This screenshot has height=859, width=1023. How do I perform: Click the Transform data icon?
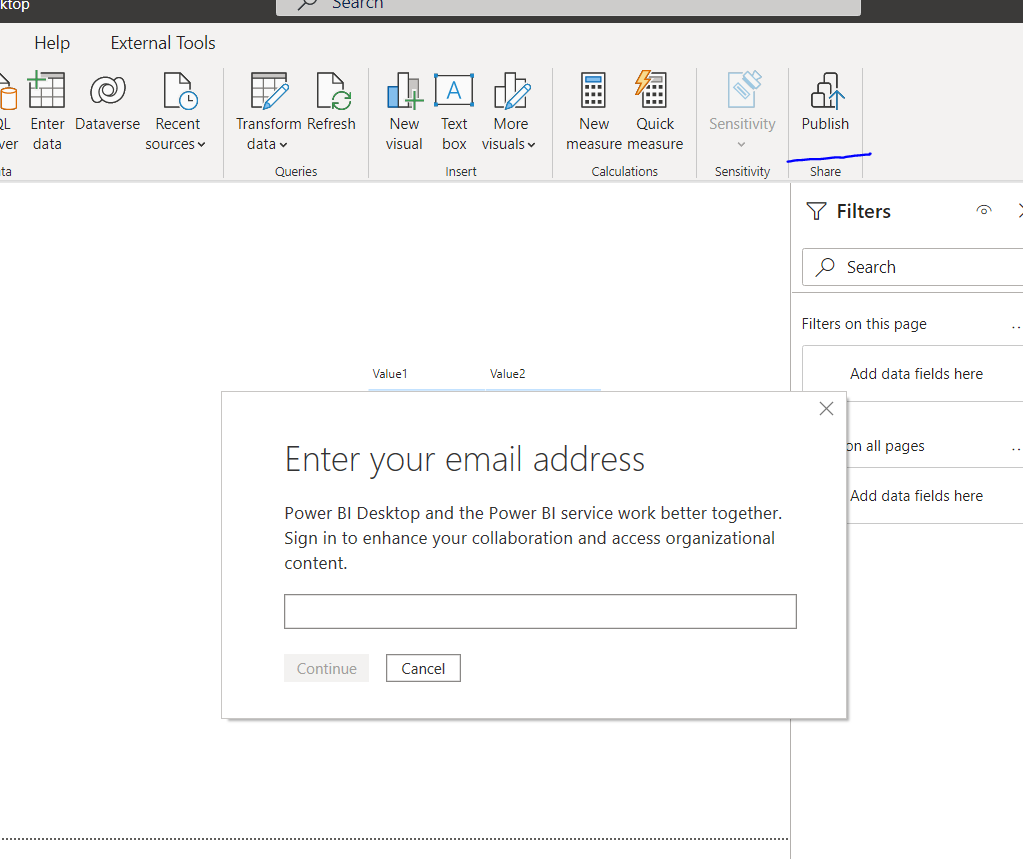(269, 91)
